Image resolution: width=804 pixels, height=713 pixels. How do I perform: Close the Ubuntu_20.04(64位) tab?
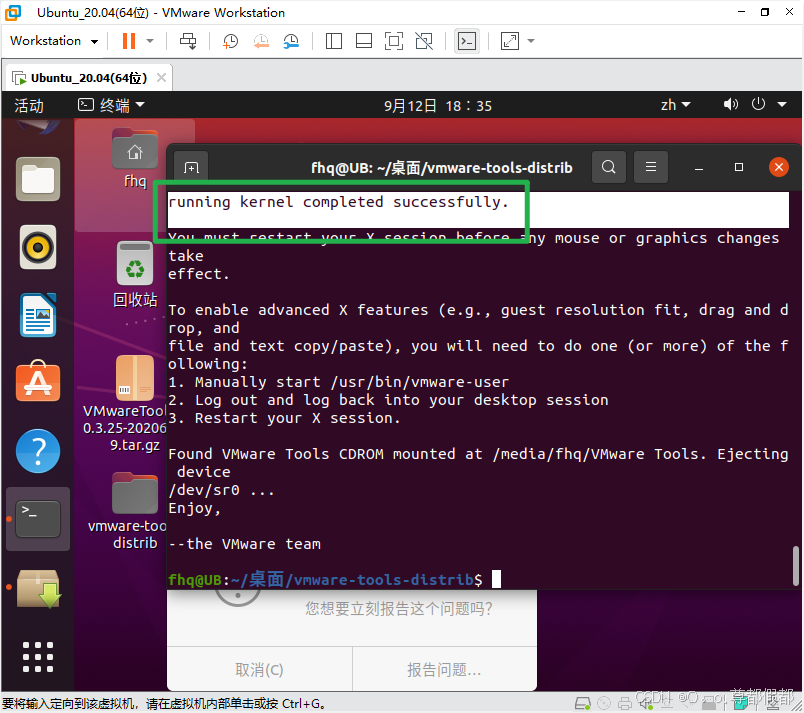pos(161,77)
